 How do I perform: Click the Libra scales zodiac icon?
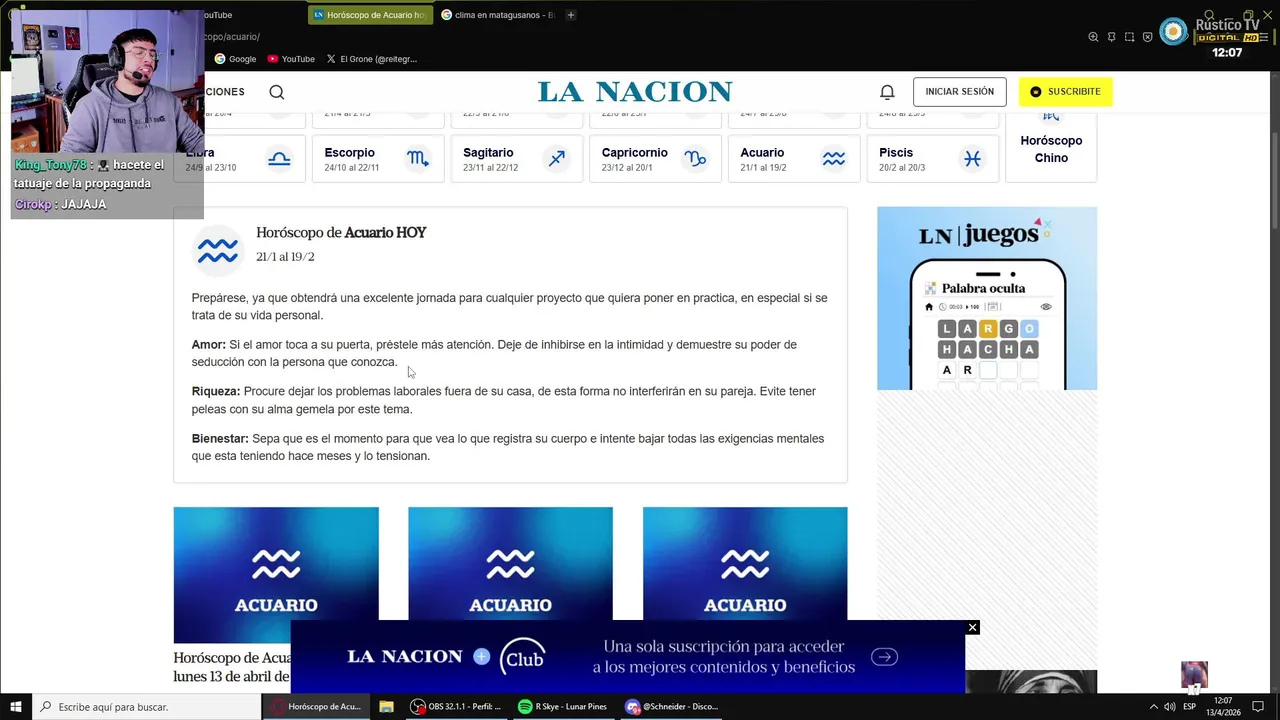pos(280,159)
